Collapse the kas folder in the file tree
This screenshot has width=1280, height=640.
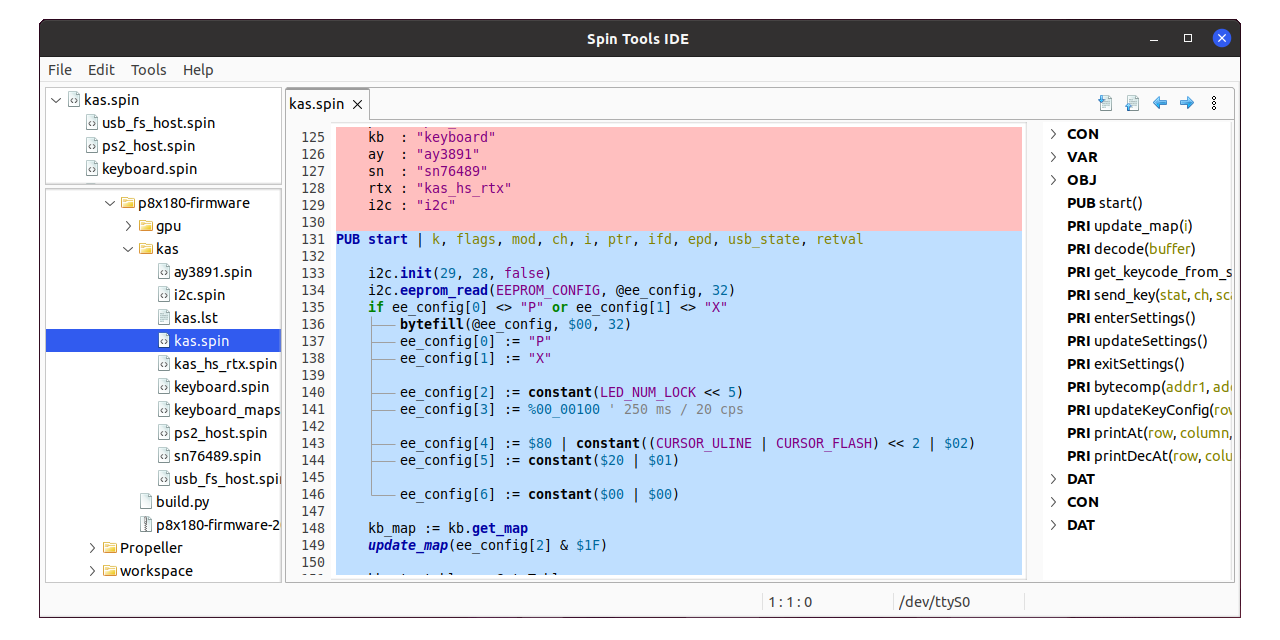point(127,248)
